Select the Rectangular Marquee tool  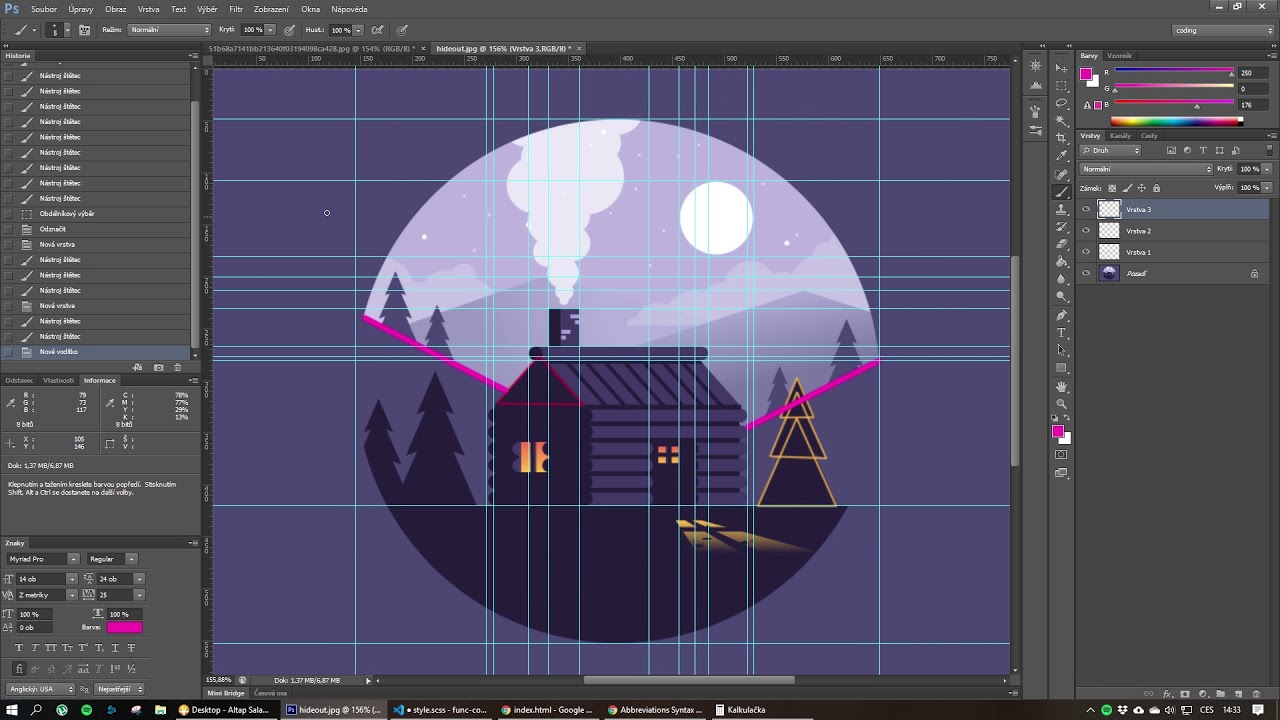tap(1061, 85)
